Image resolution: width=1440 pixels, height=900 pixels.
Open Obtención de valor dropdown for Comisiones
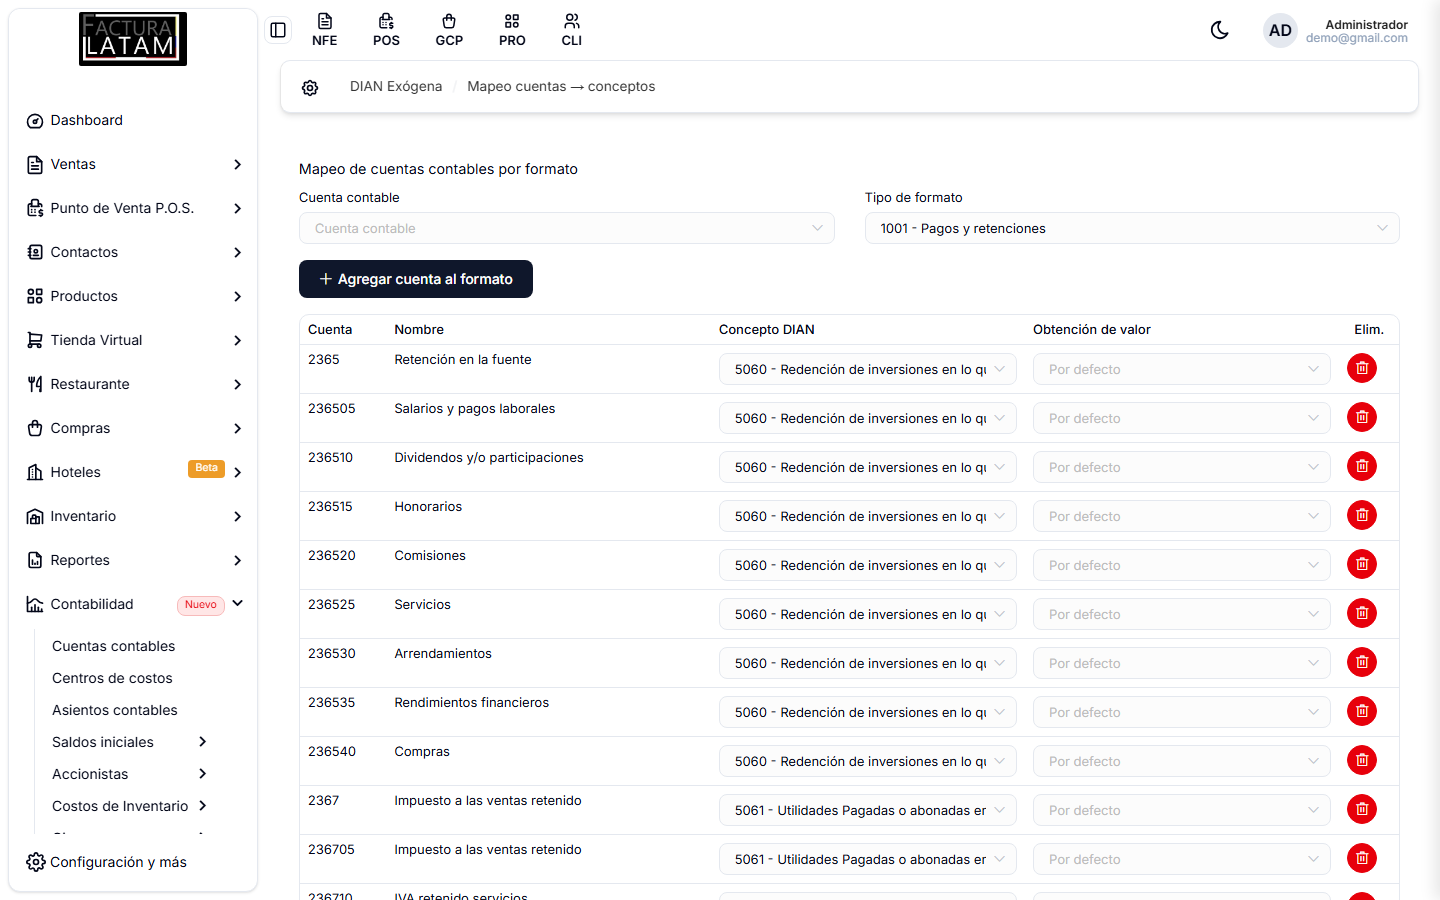coord(1182,565)
